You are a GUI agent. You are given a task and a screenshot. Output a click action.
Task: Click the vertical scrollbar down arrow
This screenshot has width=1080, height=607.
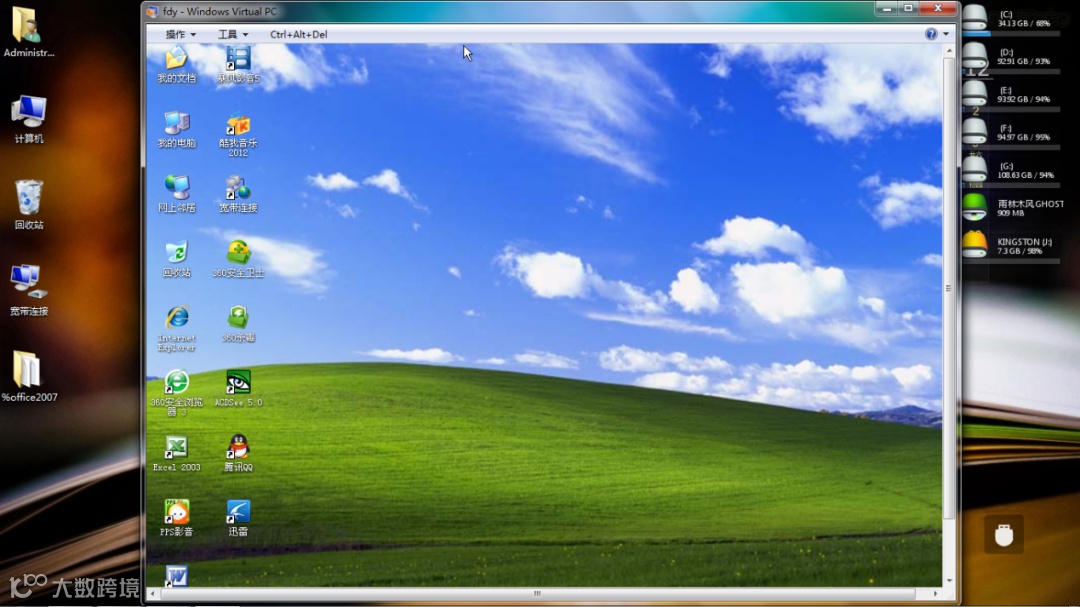tap(949, 581)
